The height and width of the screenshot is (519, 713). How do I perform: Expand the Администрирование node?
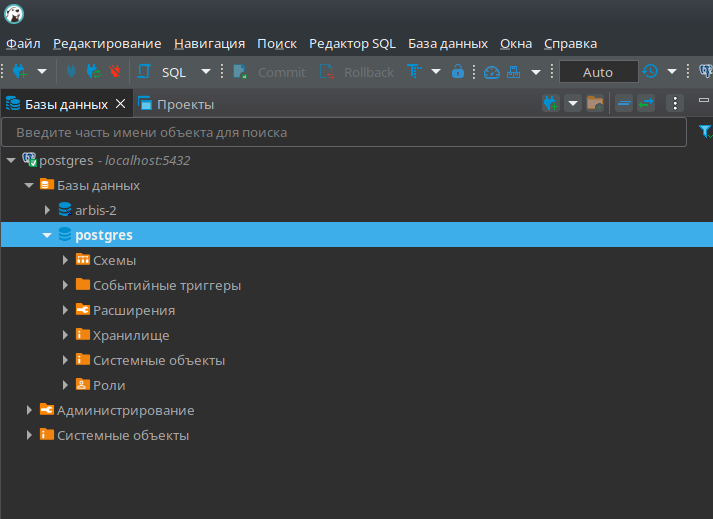click(29, 410)
